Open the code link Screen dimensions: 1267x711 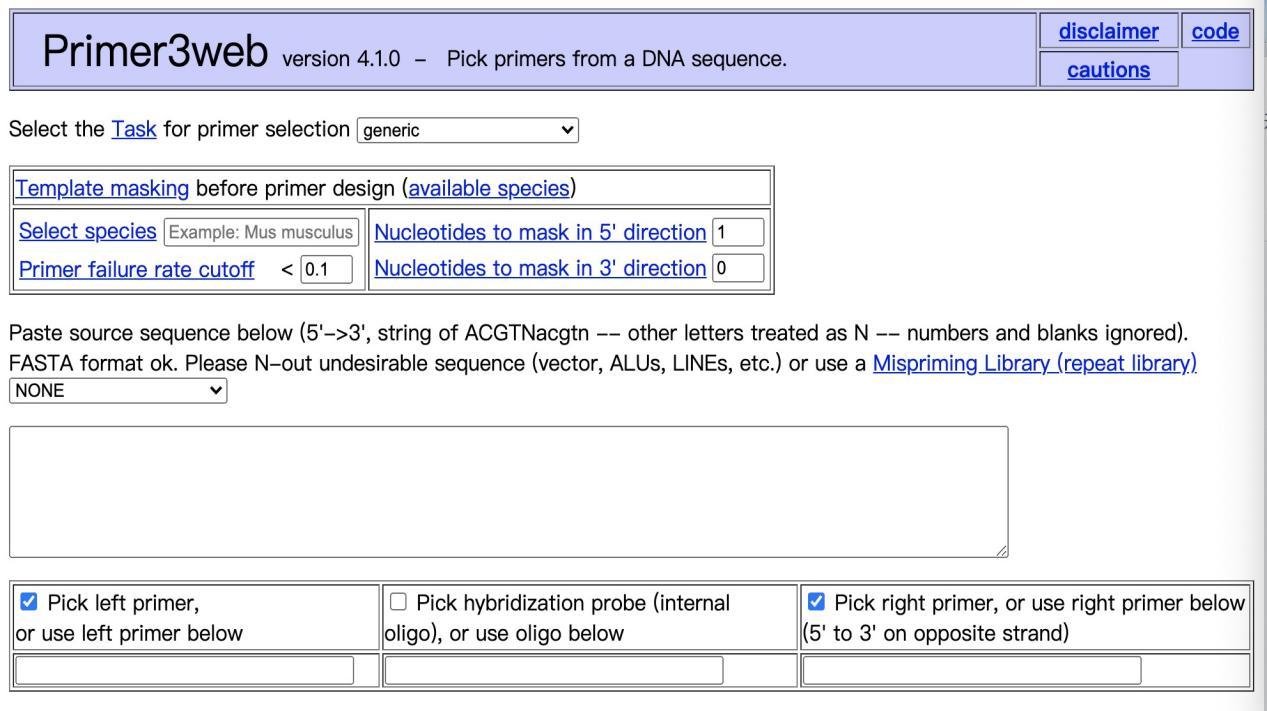(x=1215, y=32)
